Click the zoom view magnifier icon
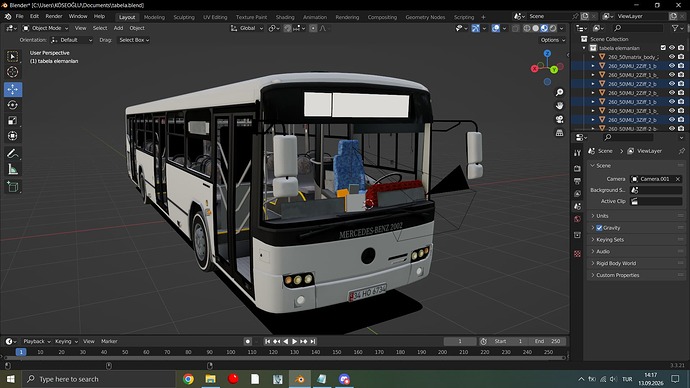 click(559, 92)
